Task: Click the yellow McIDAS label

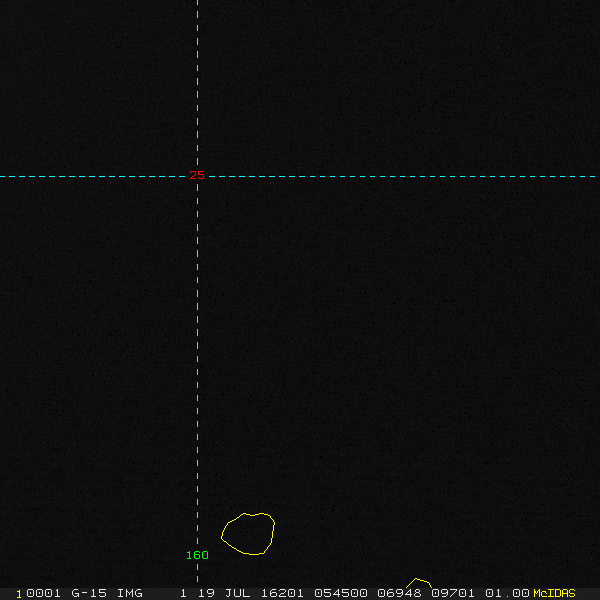Action: (554, 593)
